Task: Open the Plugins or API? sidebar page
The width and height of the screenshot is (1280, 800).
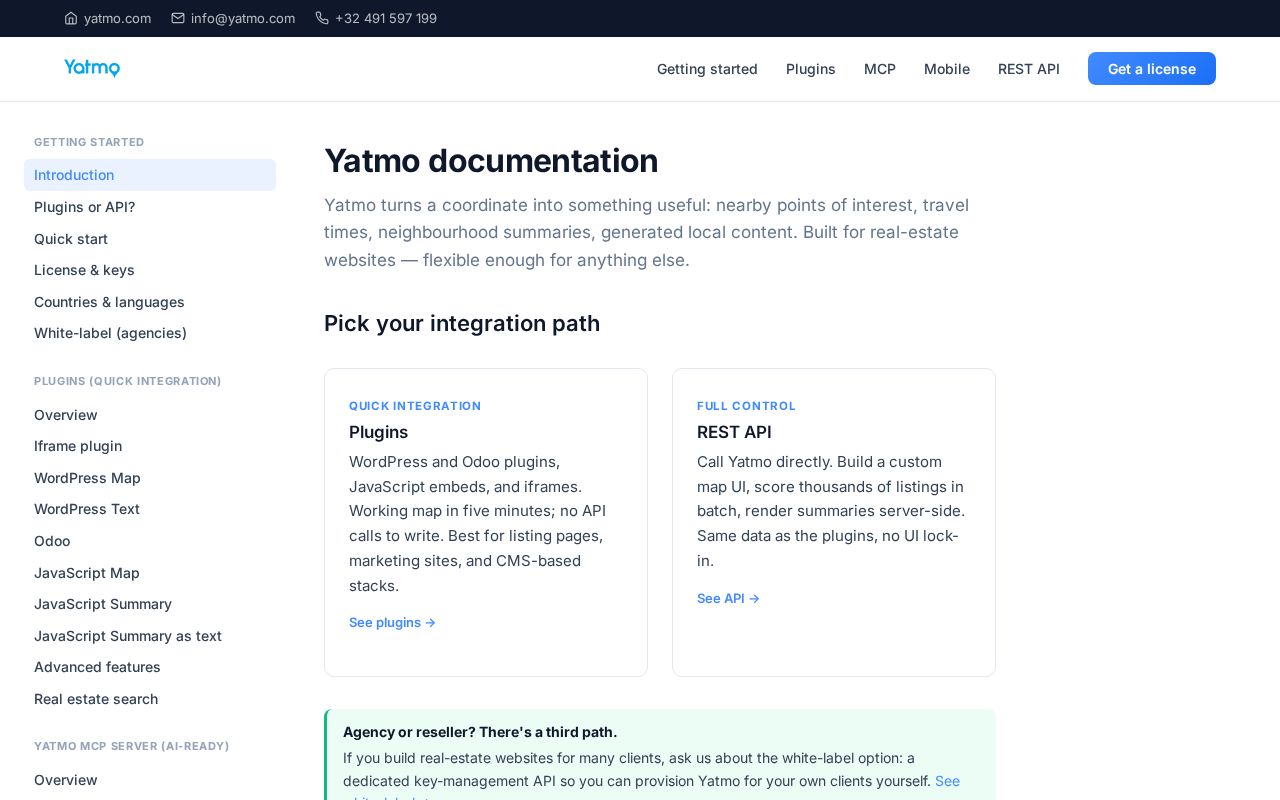Action: pyautogui.click(x=150, y=207)
